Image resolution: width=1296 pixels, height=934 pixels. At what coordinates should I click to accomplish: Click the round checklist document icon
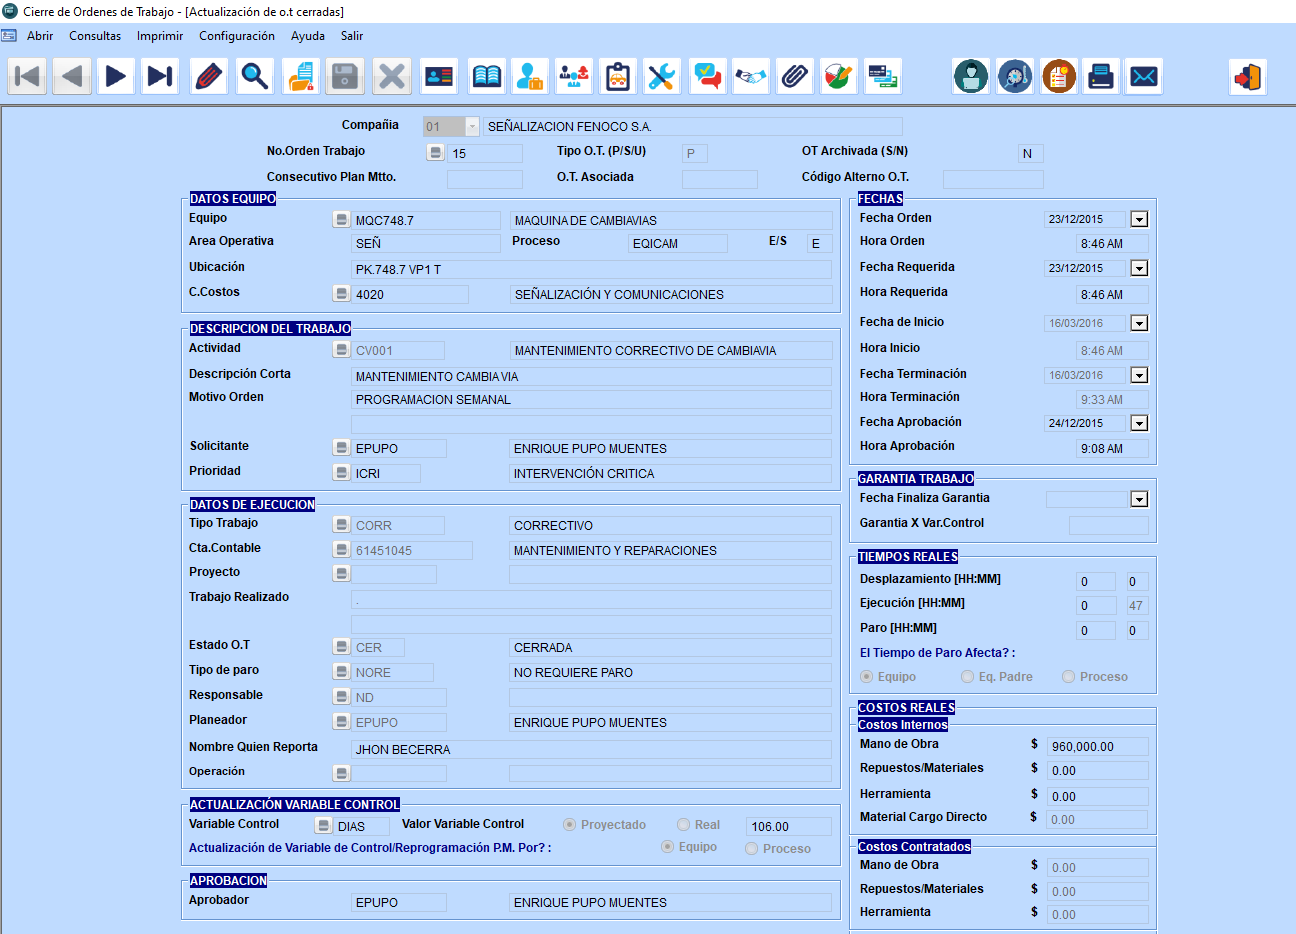pos(1059,76)
